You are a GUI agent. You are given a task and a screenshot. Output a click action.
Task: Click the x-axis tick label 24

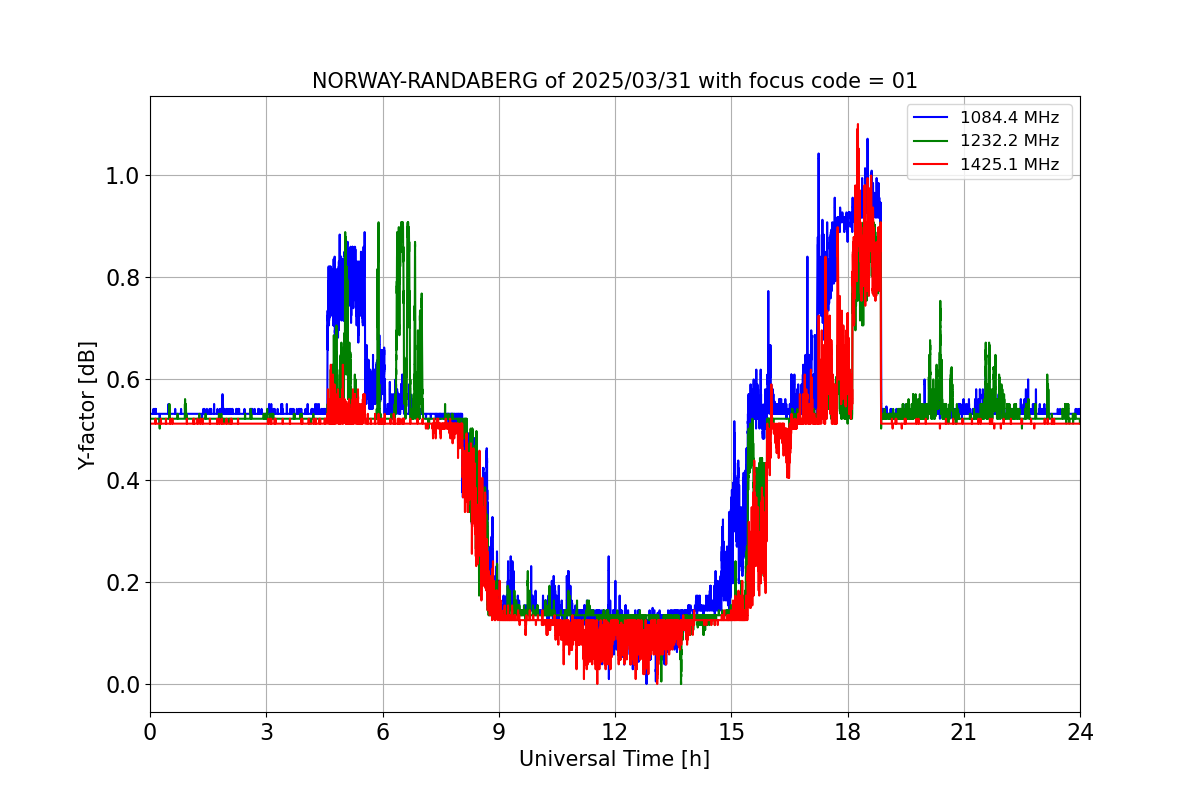[1080, 732]
